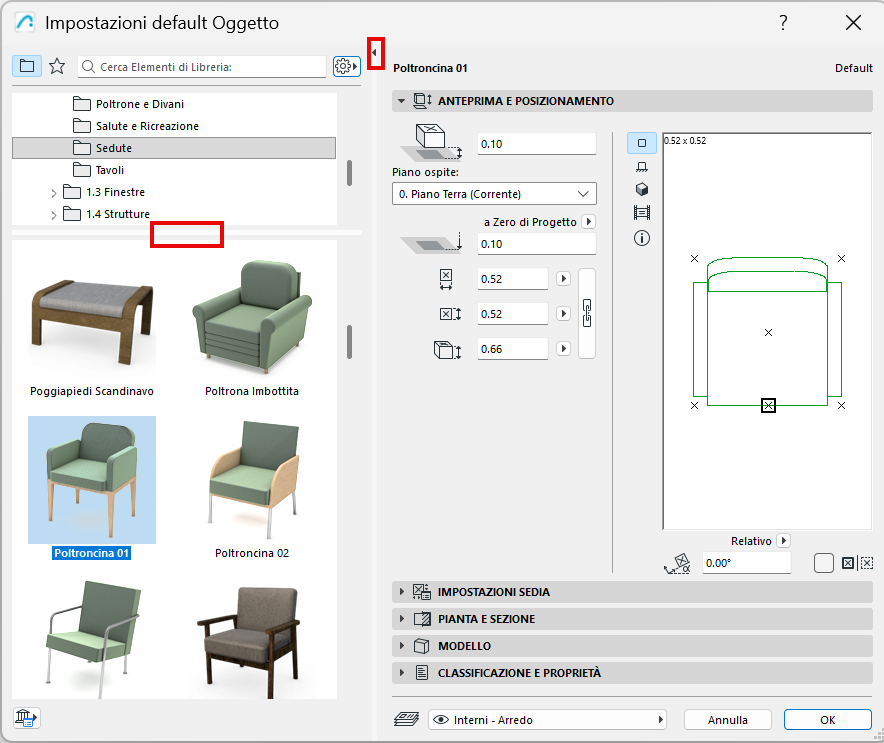
Task: Click the mirror symbol icon pair
Action: tap(858, 563)
